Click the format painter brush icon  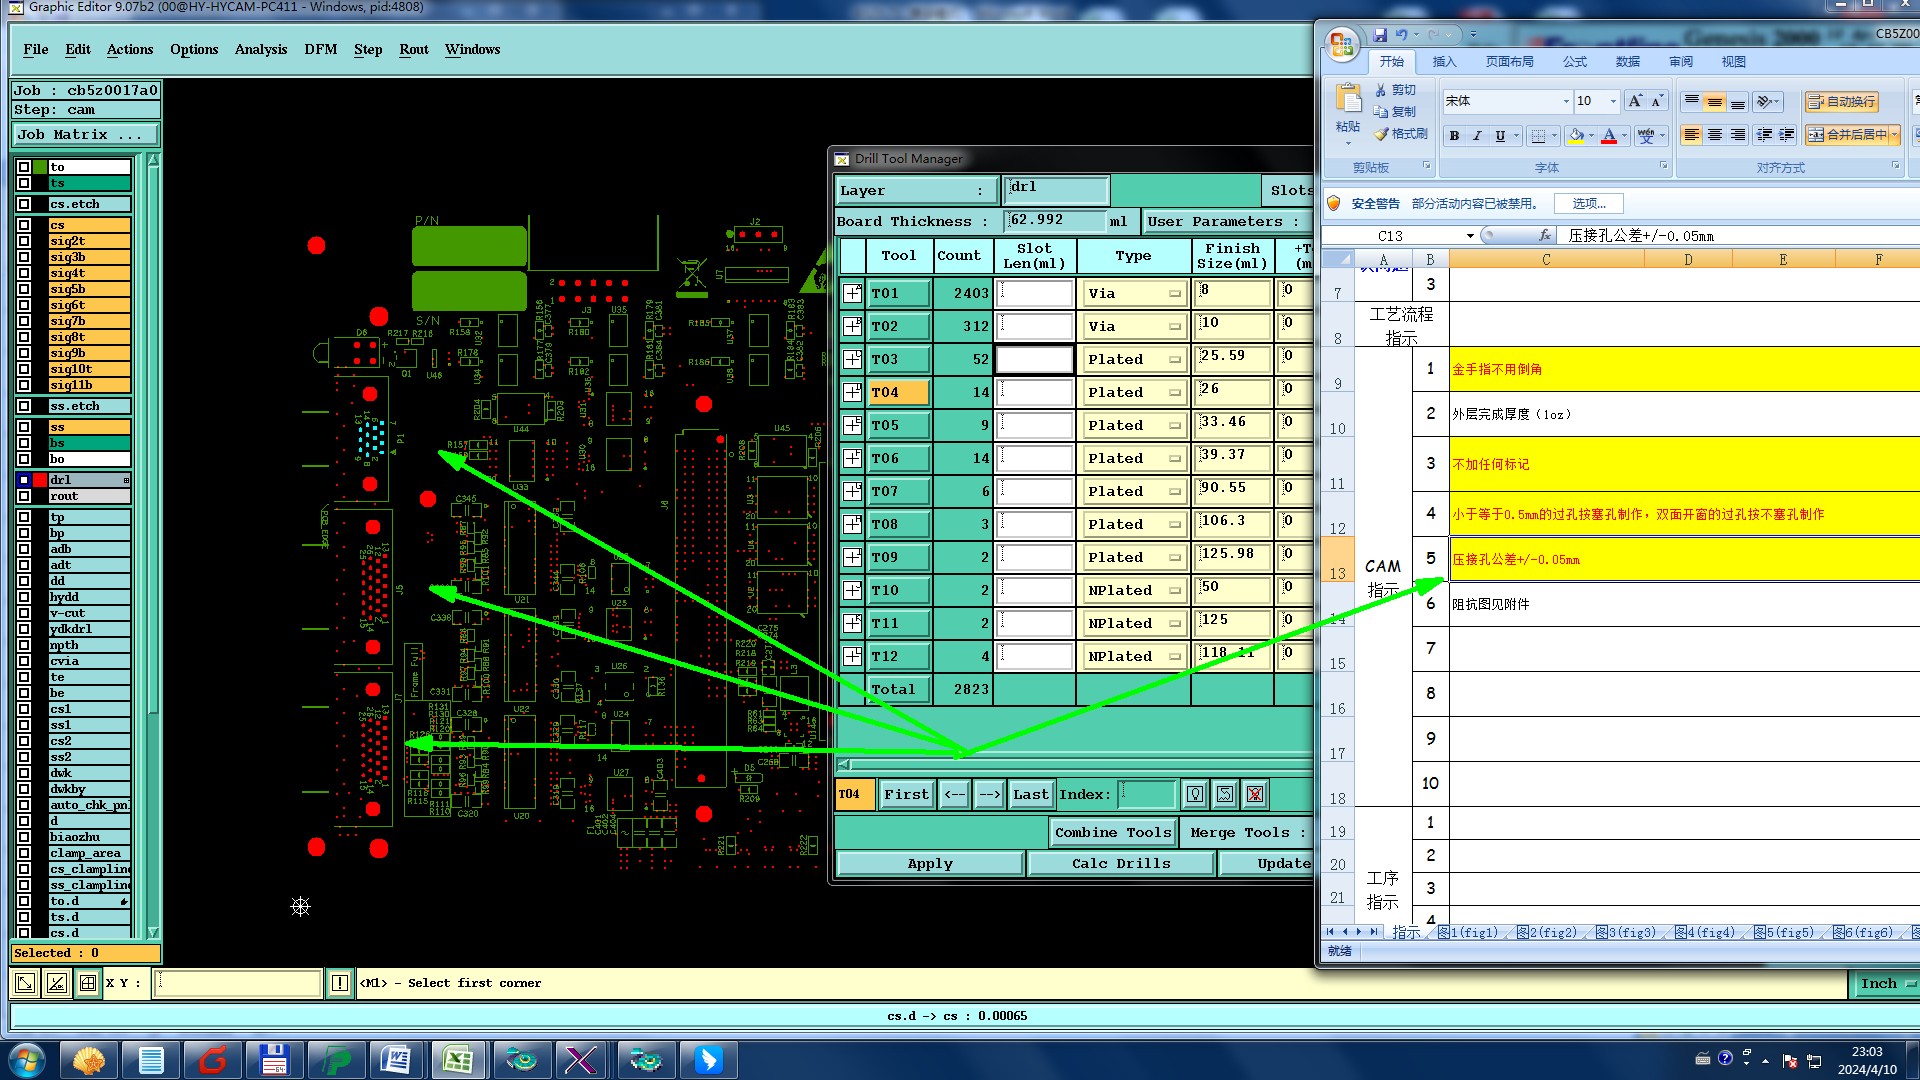[1382, 134]
